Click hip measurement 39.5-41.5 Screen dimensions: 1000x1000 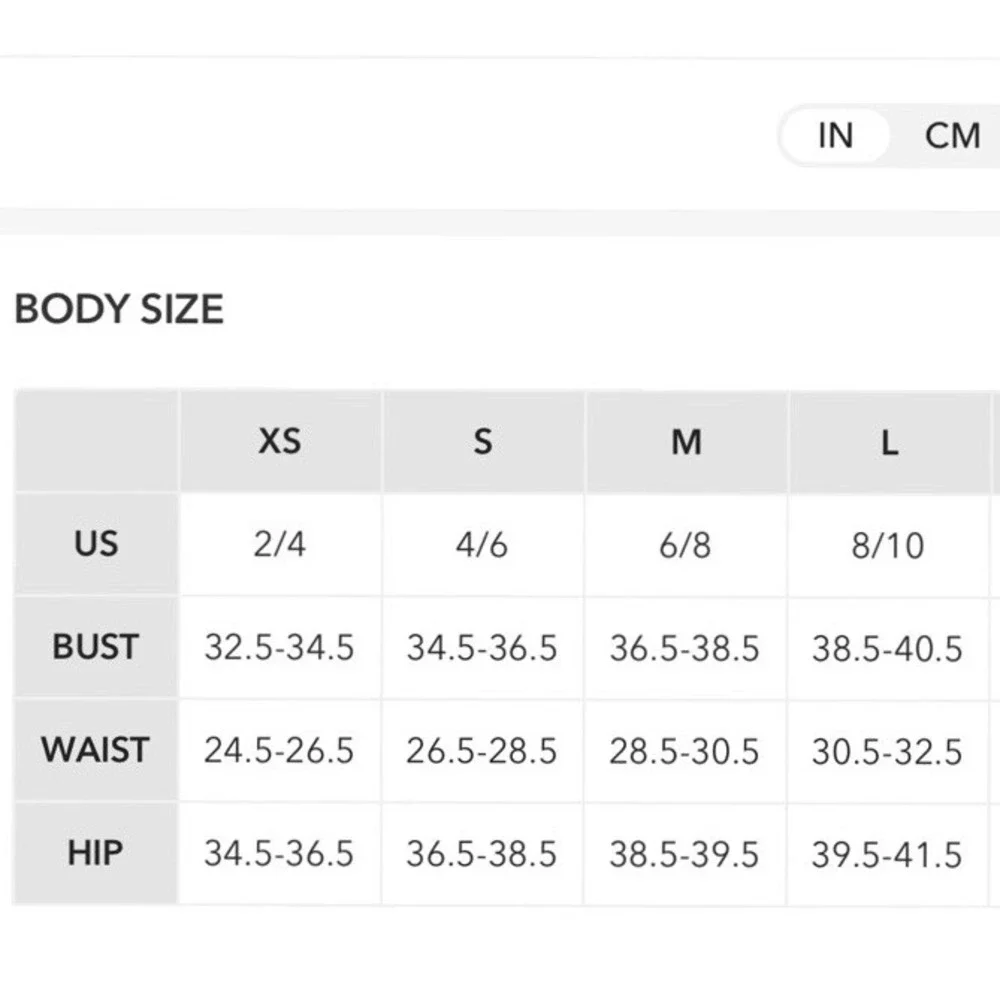[887, 855]
